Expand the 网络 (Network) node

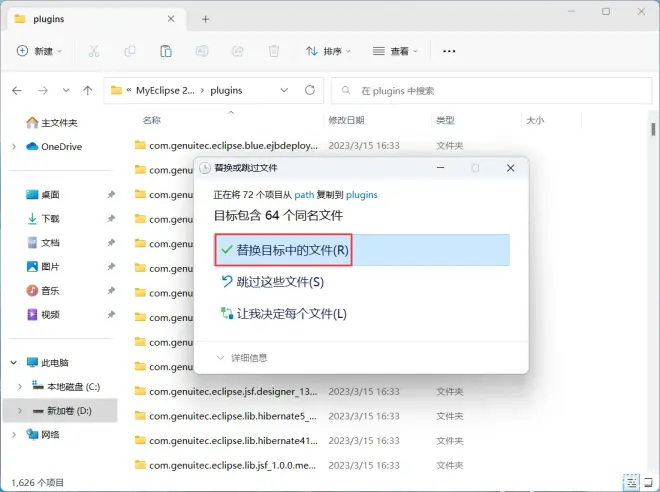tap(14, 434)
